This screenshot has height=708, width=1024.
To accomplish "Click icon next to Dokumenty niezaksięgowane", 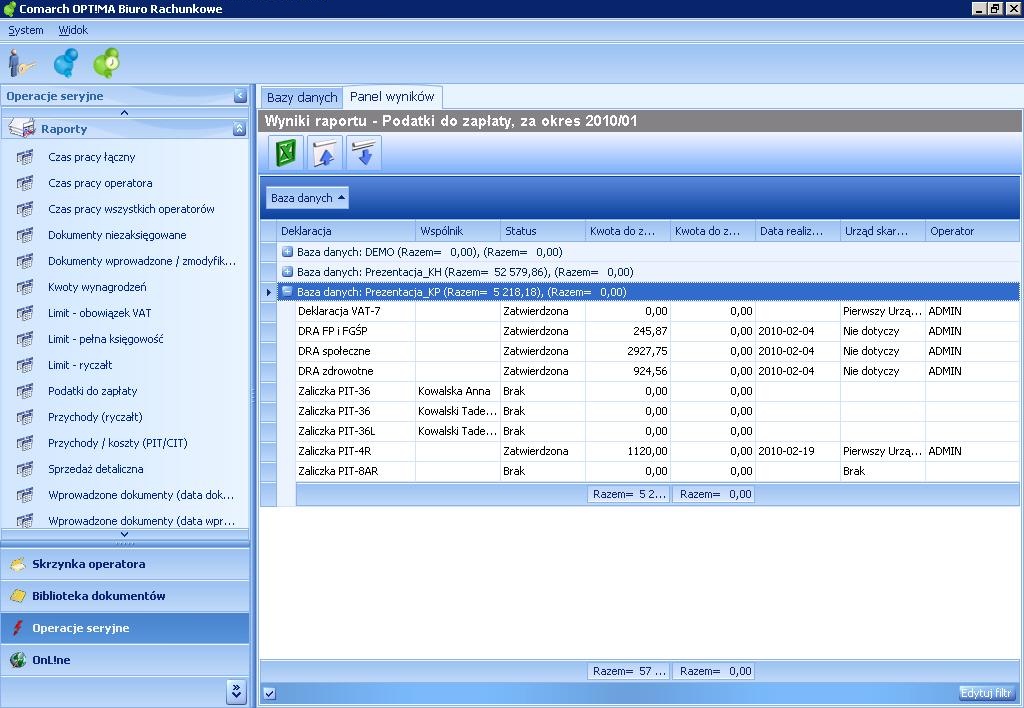I will pyautogui.click(x=25, y=235).
